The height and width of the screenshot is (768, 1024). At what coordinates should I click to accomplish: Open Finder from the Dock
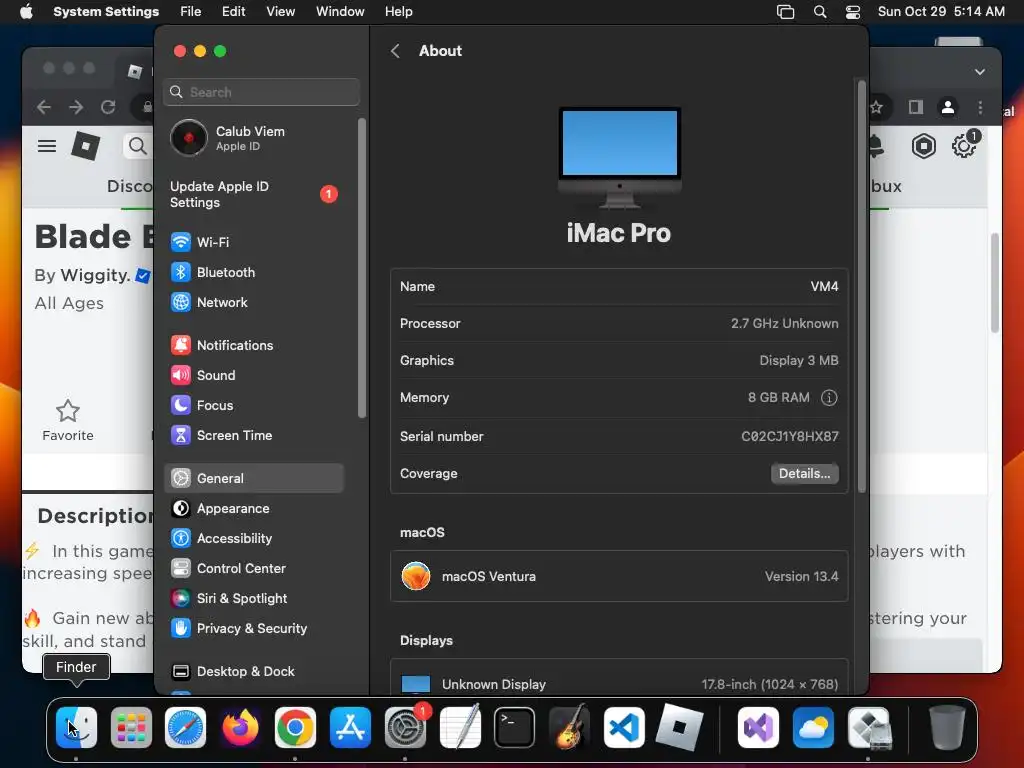[x=76, y=728]
